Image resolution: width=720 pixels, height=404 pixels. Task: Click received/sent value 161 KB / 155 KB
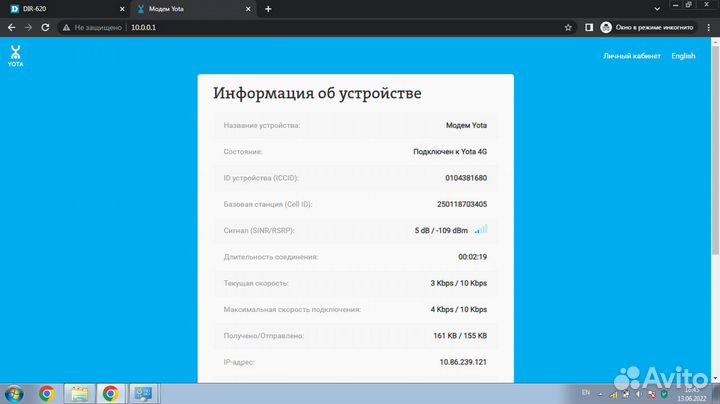pos(460,336)
